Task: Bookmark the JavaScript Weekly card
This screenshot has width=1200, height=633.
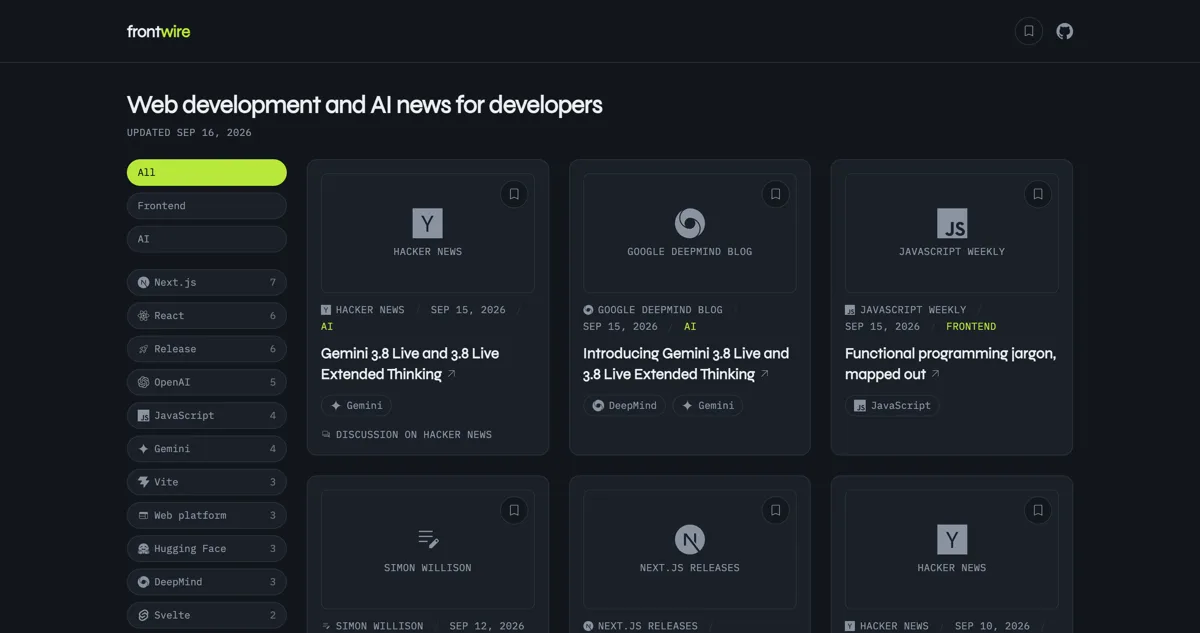Action: (x=1038, y=194)
